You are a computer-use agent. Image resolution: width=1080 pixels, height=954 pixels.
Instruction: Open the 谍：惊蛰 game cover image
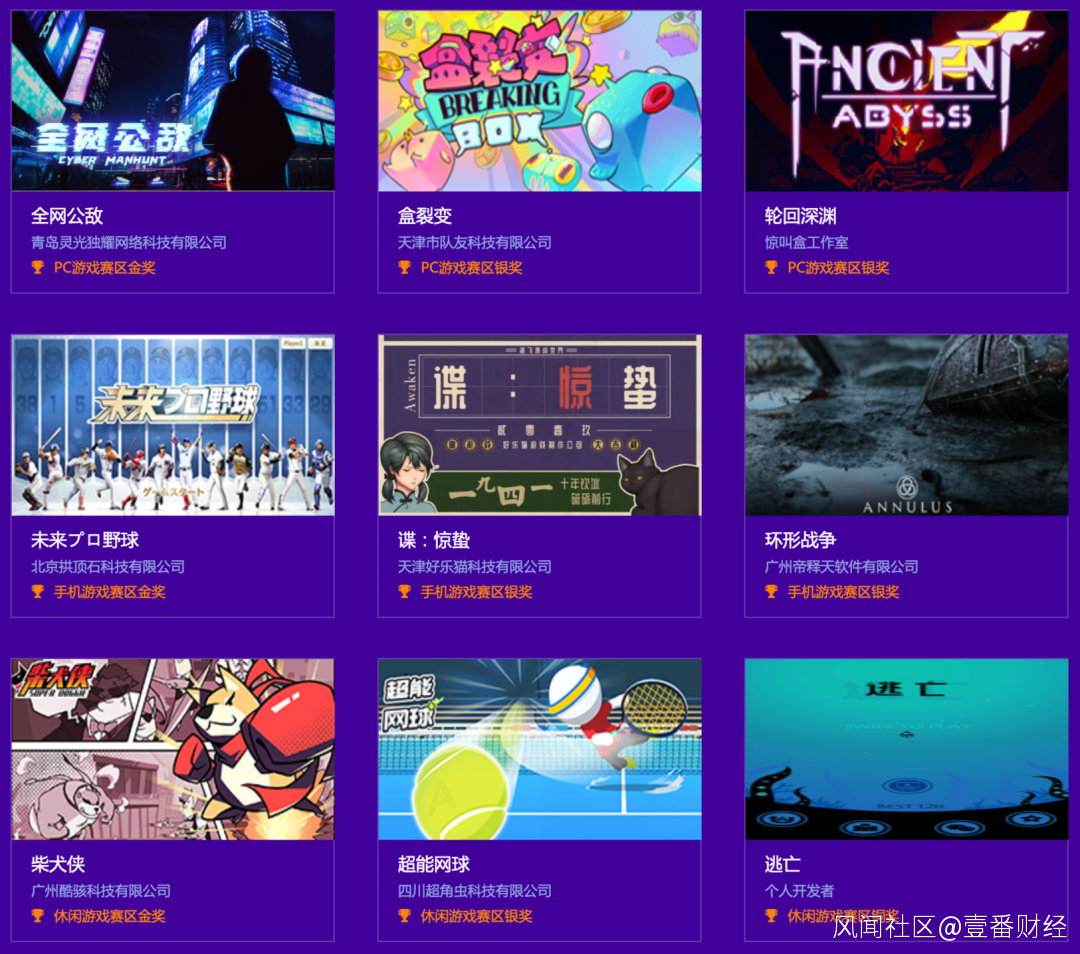coord(539,425)
